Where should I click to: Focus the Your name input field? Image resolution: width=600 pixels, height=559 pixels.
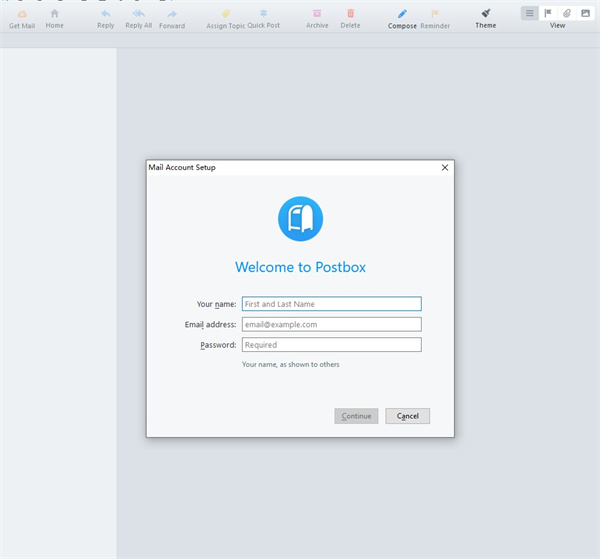pyautogui.click(x=331, y=304)
